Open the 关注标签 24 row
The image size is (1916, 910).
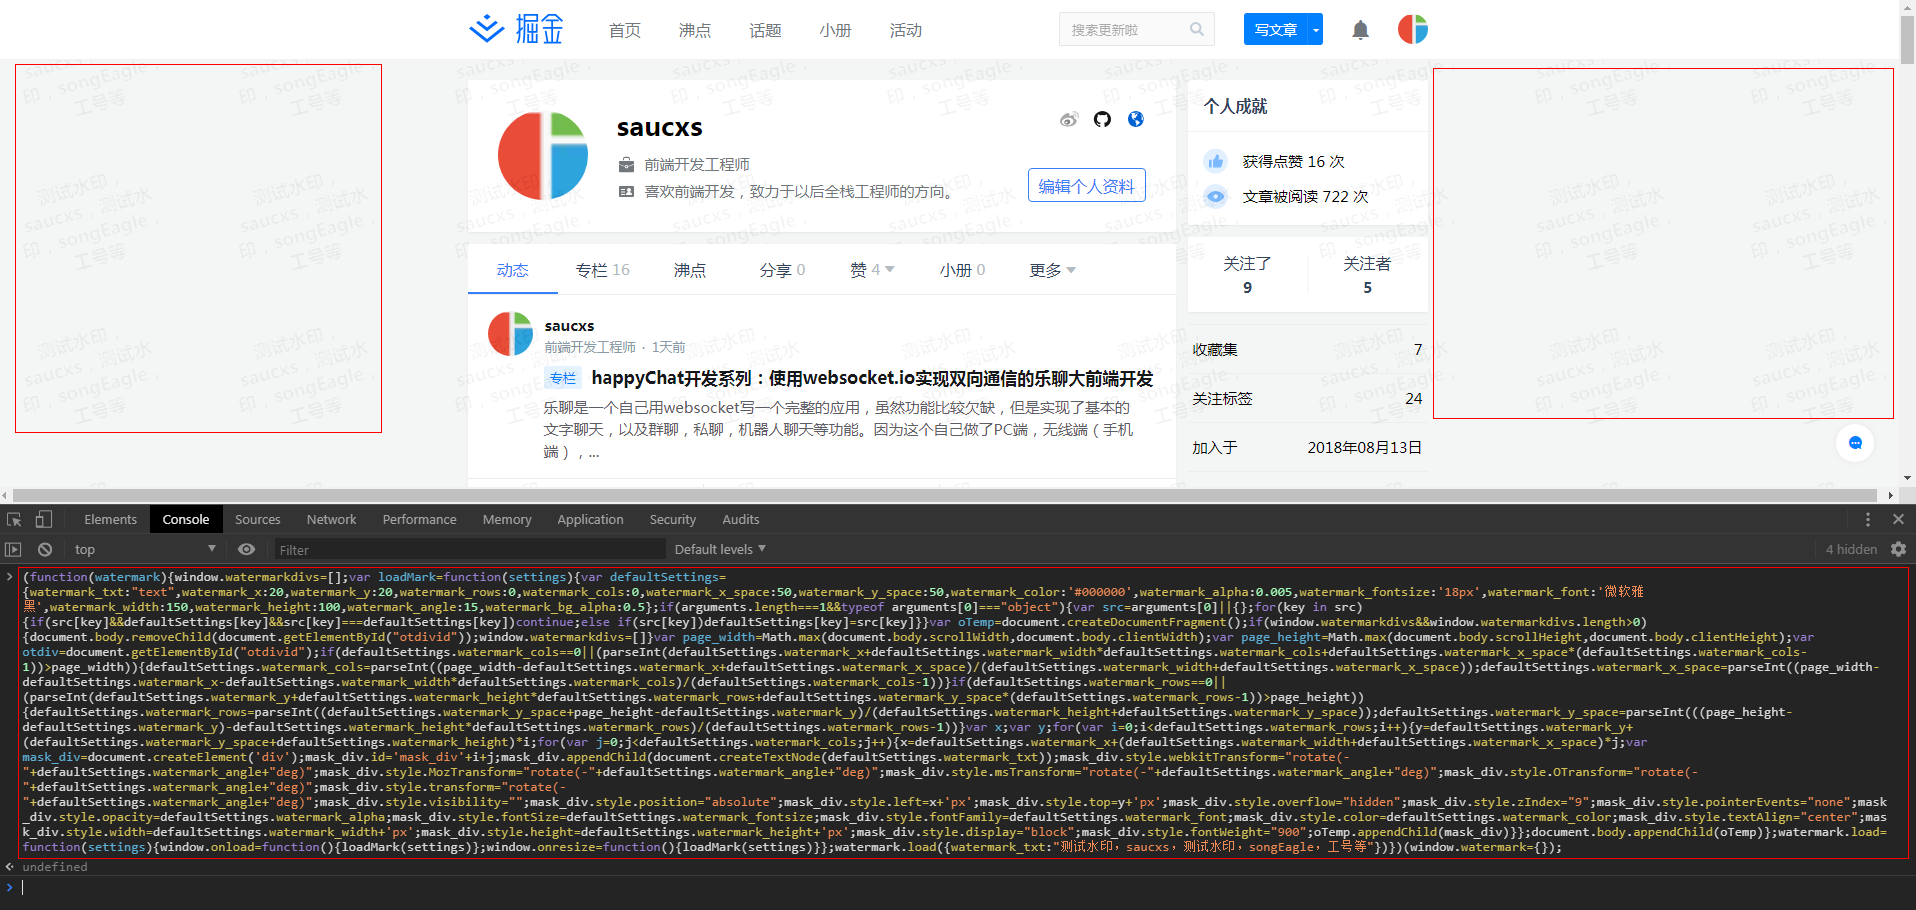click(1307, 398)
